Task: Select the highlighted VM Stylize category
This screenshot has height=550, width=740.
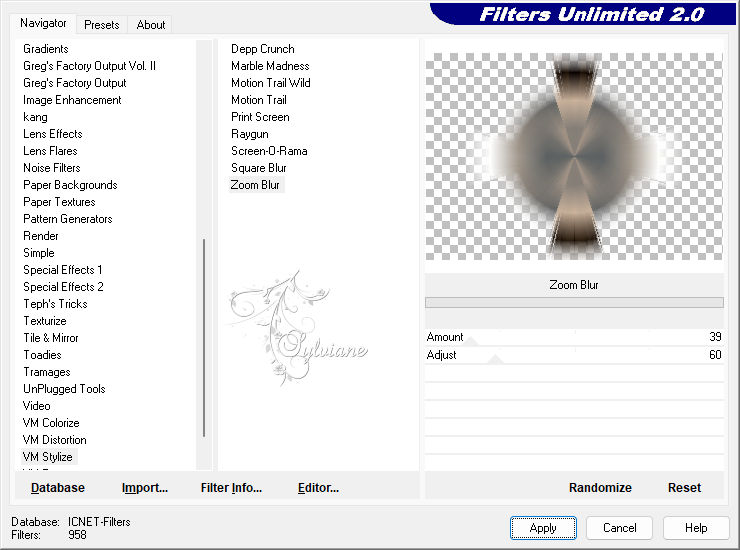Action: point(47,457)
